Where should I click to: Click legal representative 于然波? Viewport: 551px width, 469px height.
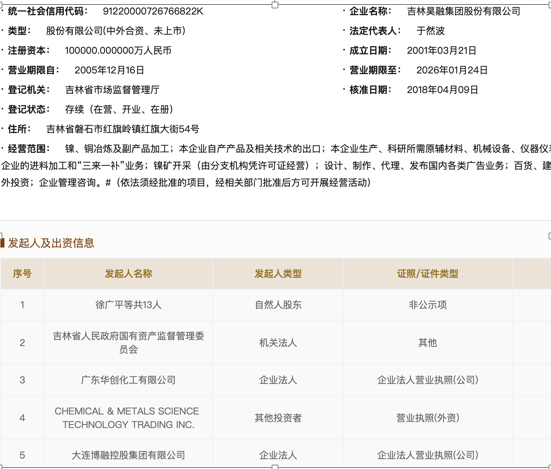click(430, 31)
